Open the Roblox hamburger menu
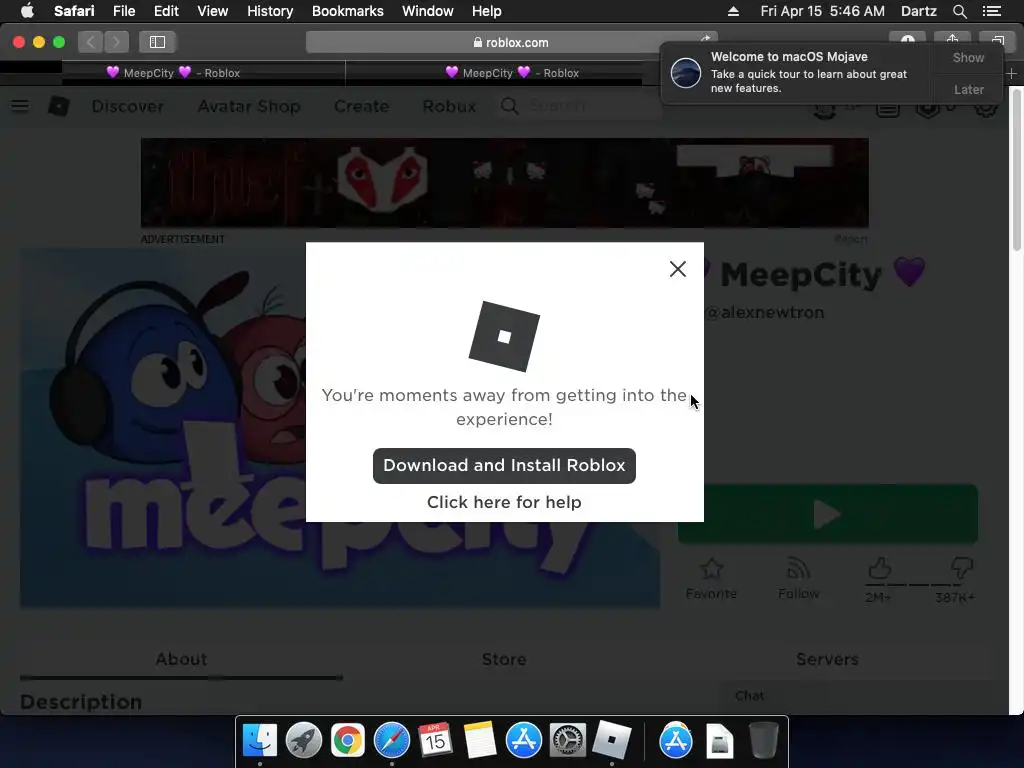Screen dimensions: 1024x768 click(20, 106)
